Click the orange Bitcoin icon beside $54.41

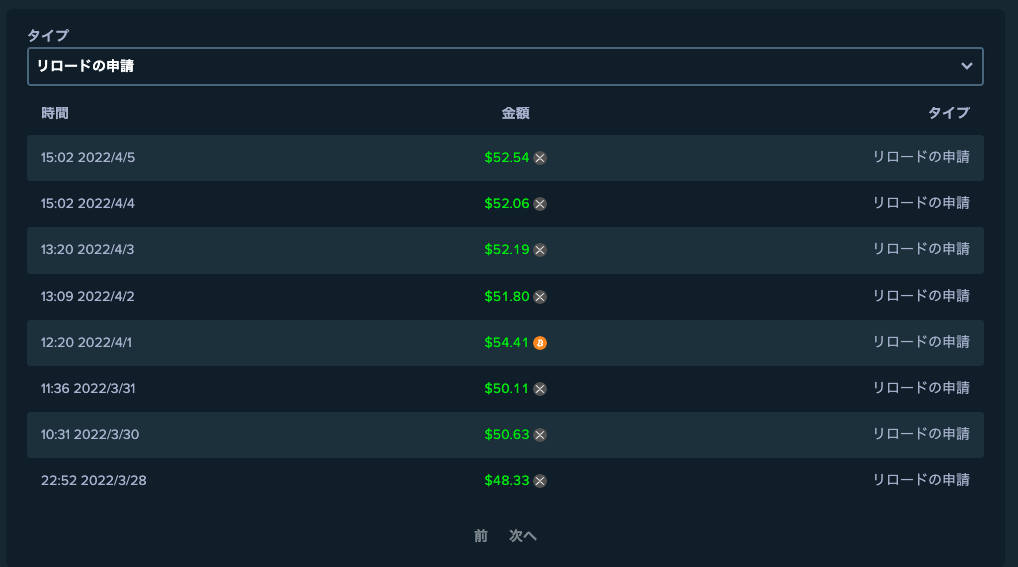point(540,343)
